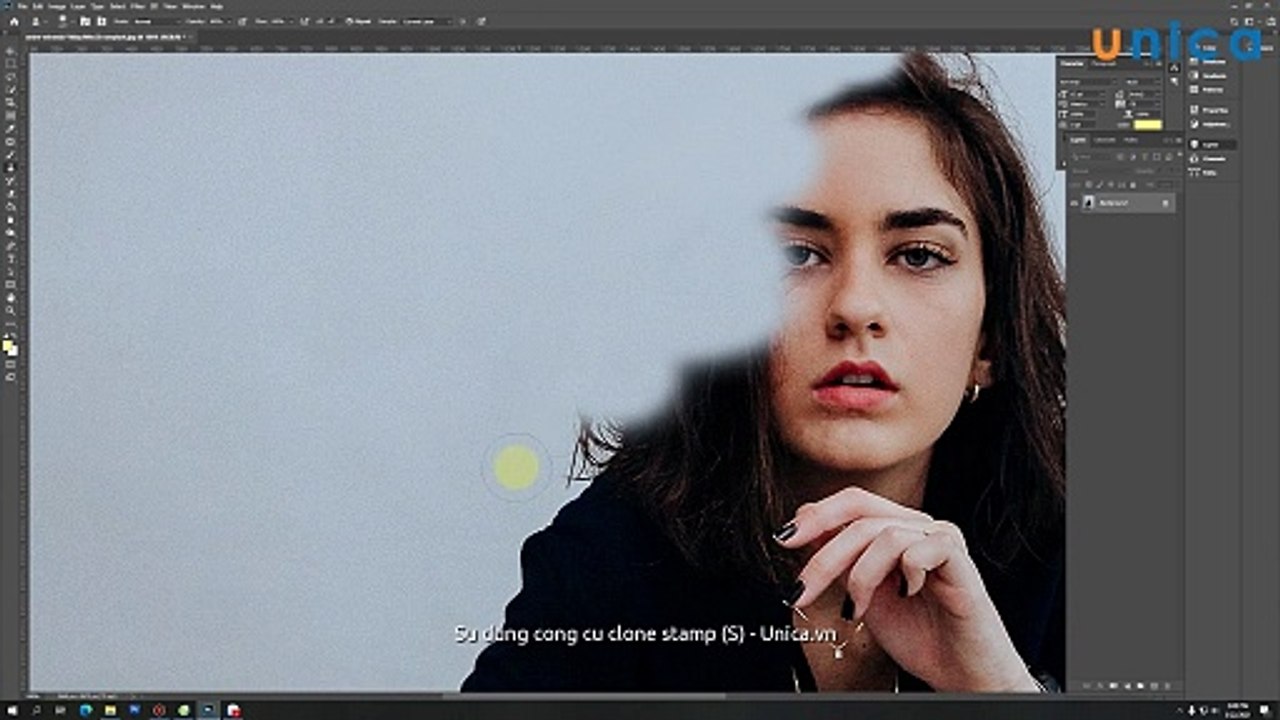Click the taskbar search icon
Viewport: 1280px width, 720px height.
(x=37, y=710)
